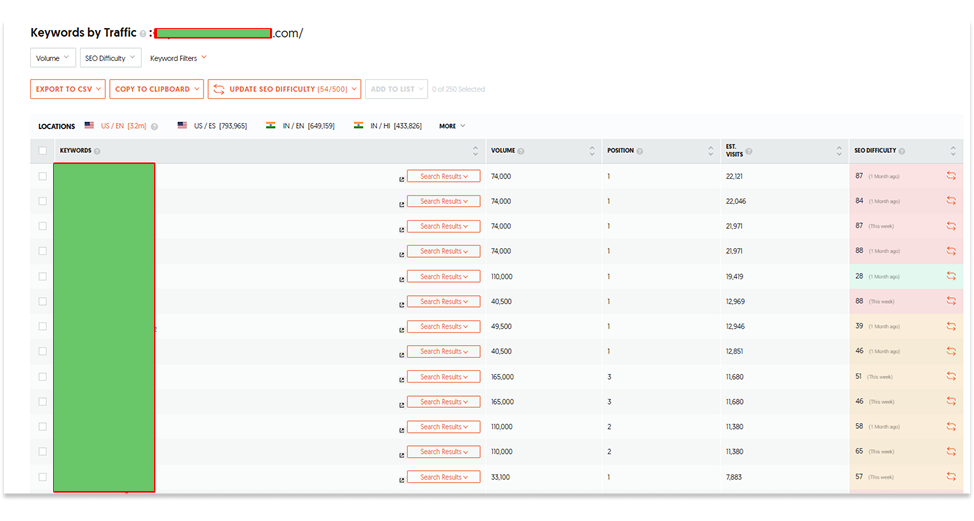Image resolution: width=974 pixels, height=521 pixels.
Task: Open external link icon in 22,046 visits row
Action: (401, 204)
